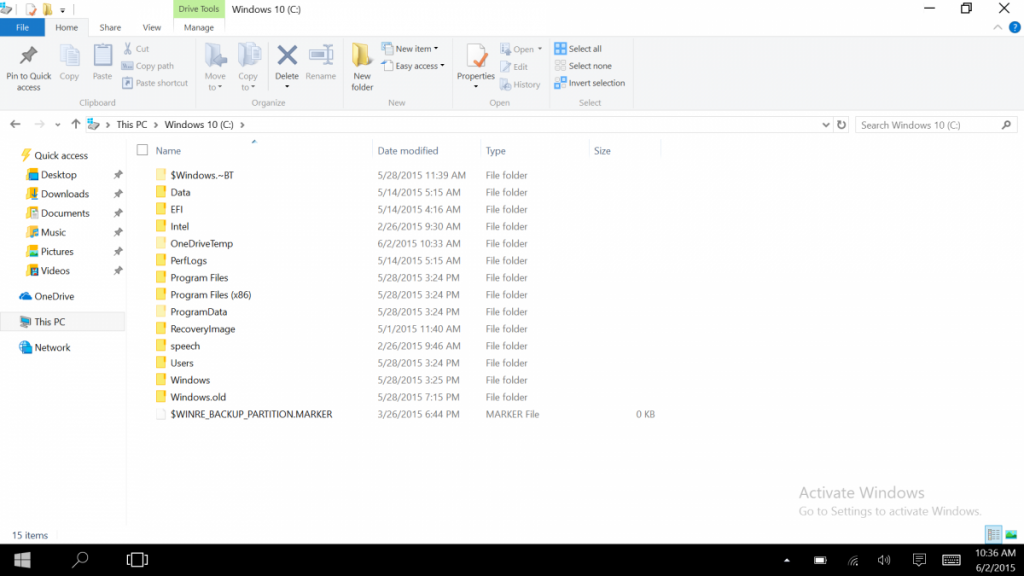
Task: Go up one level with up arrow
Action: tap(76, 125)
